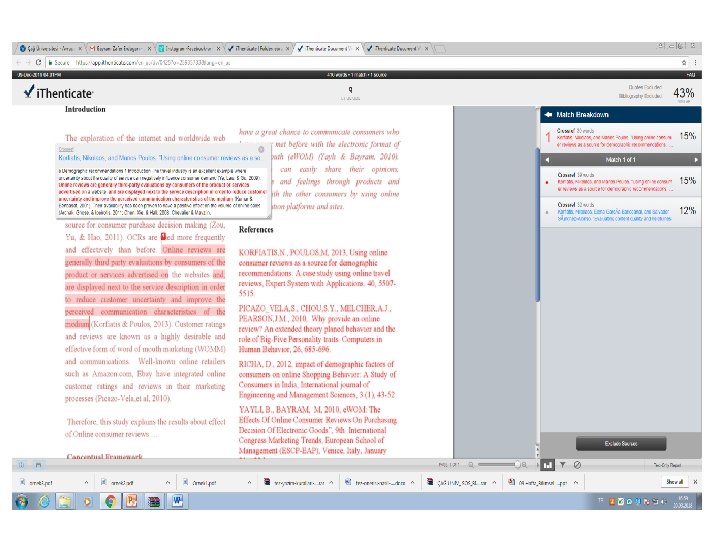Click the References heading
The image size is (720, 540).
tap(256, 230)
